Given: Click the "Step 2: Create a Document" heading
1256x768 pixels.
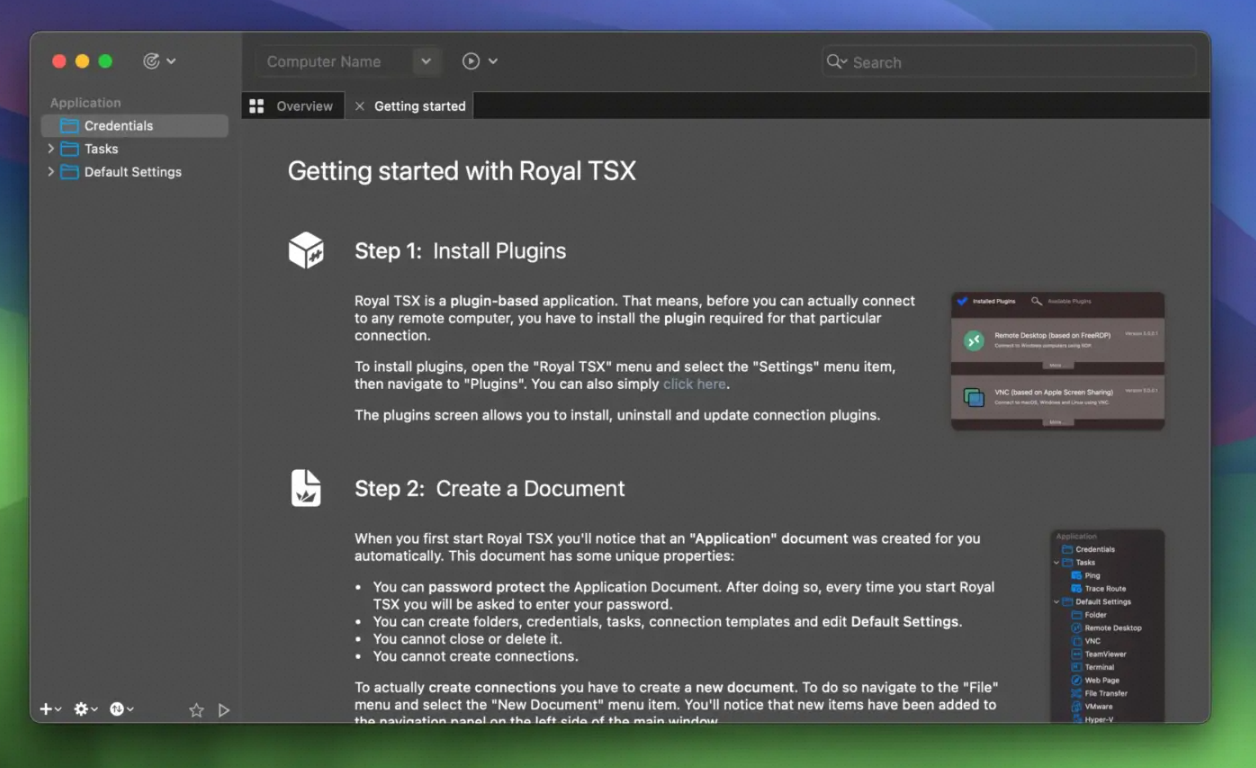Looking at the screenshot, I should click(489, 489).
